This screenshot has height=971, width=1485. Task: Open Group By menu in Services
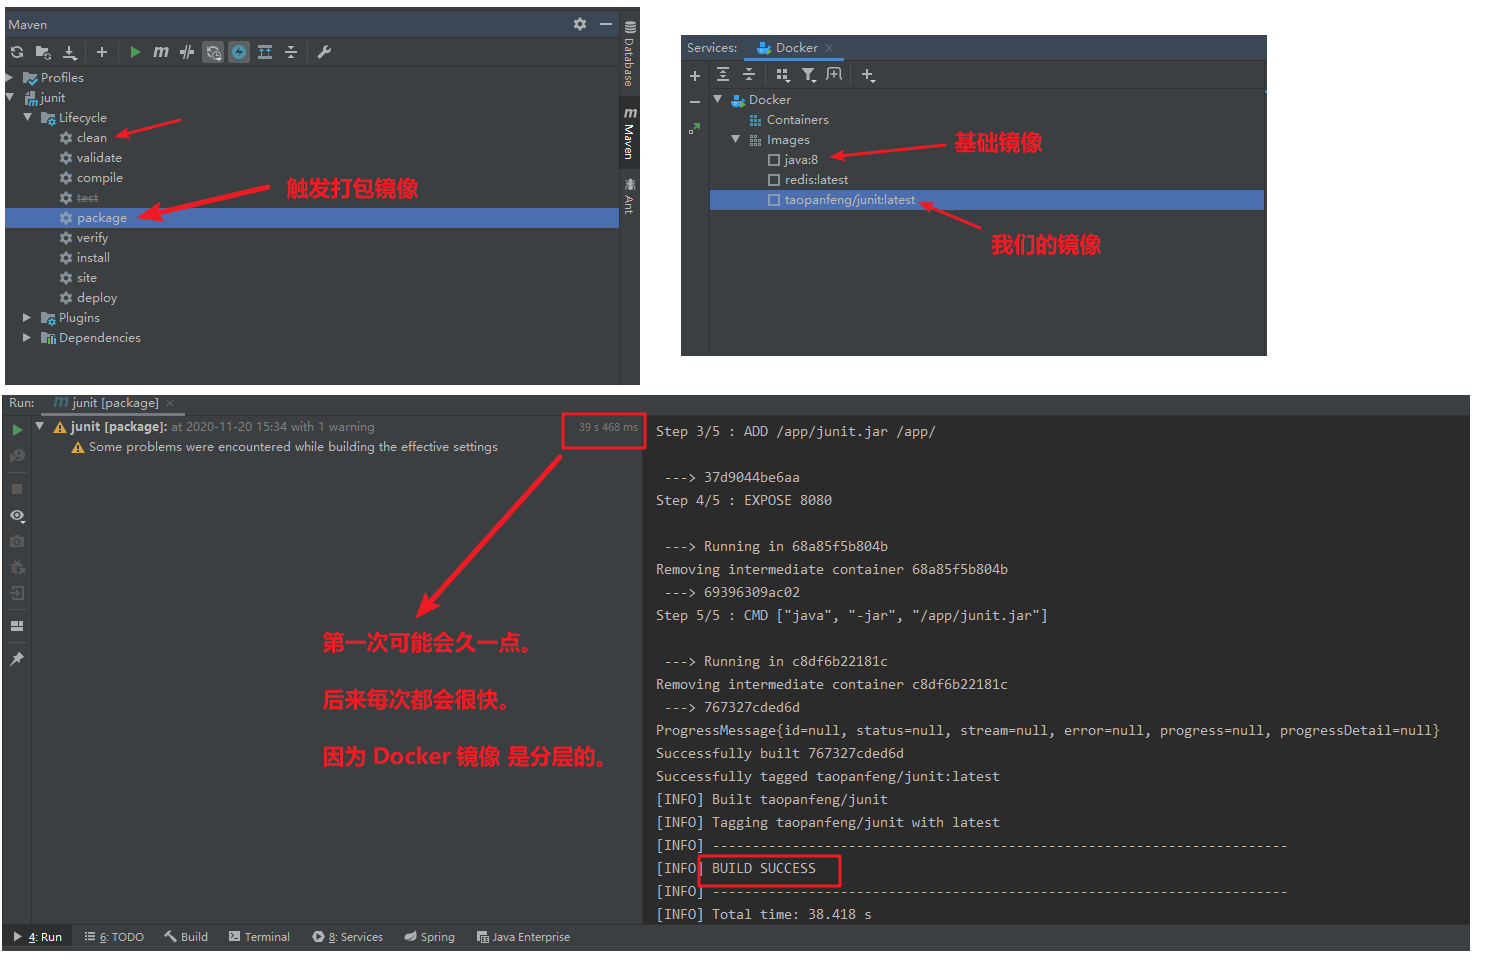(x=783, y=75)
